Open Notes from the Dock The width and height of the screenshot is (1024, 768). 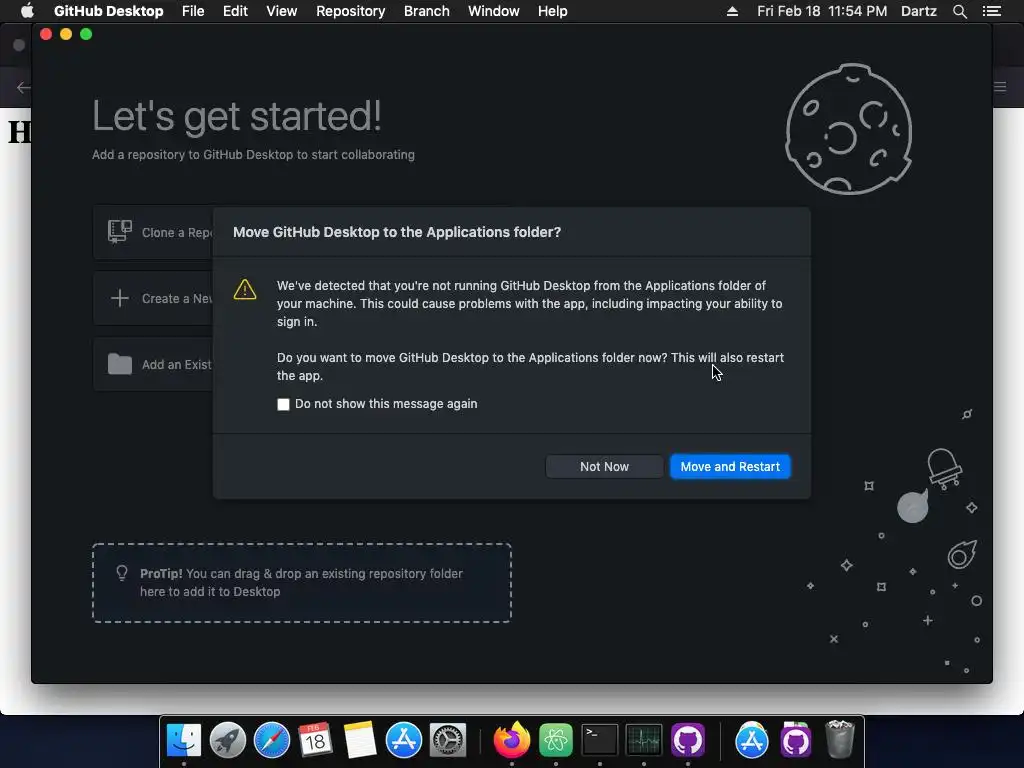(x=360, y=741)
